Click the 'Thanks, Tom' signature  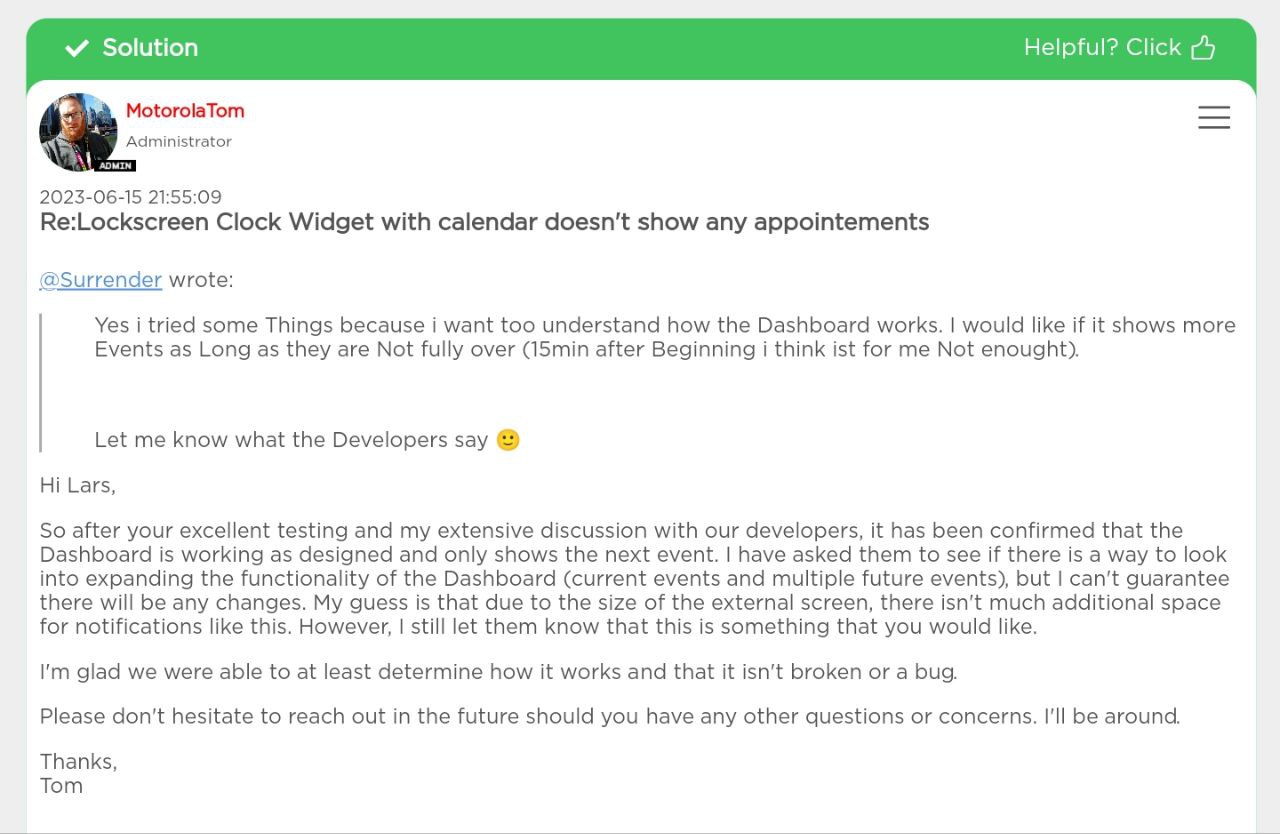tap(78, 774)
